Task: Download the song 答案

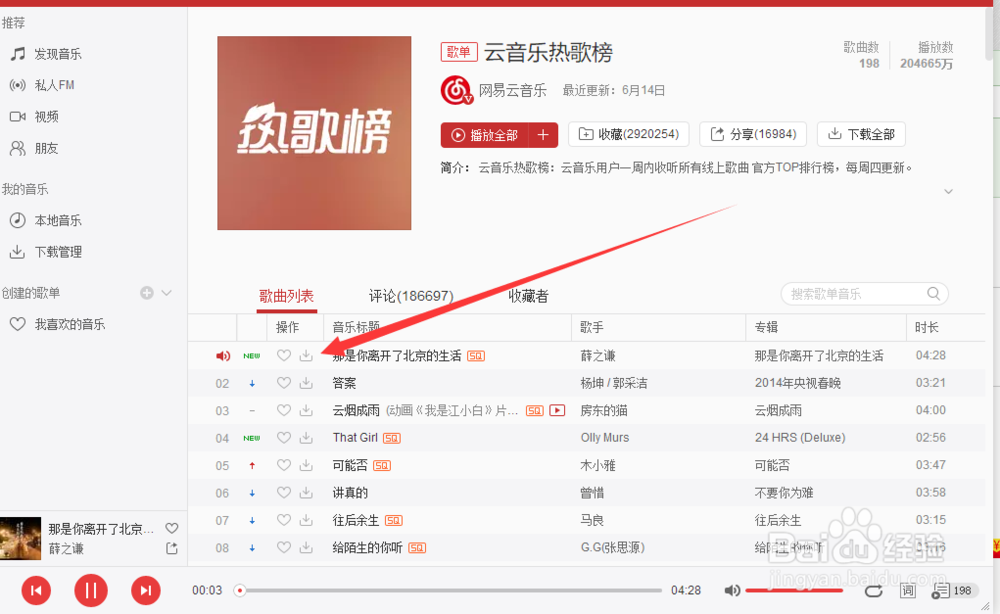Action: point(307,383)
